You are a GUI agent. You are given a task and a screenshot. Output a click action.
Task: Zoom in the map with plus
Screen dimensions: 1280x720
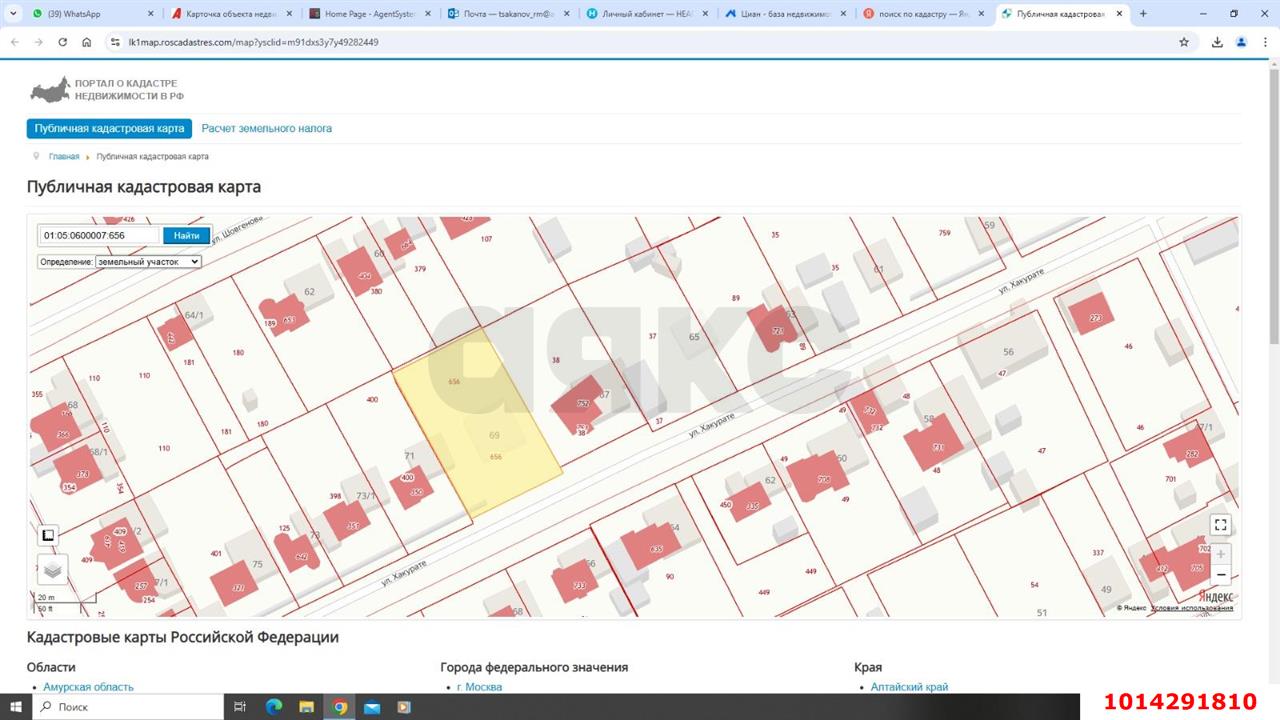pyautogui.click(x=1220, y=554)
